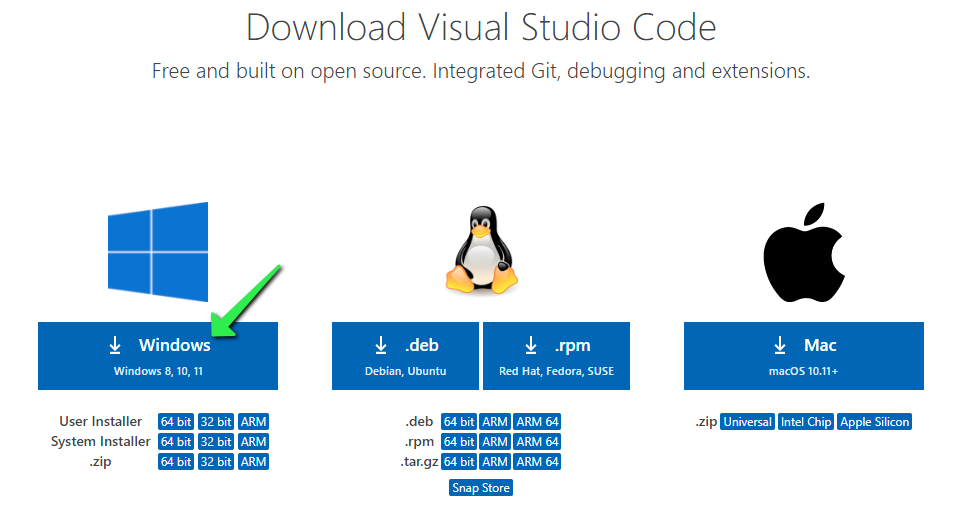971x514 pixels.
Task: Choose Linux .deb ARM 64
Action: coord(538,422)
